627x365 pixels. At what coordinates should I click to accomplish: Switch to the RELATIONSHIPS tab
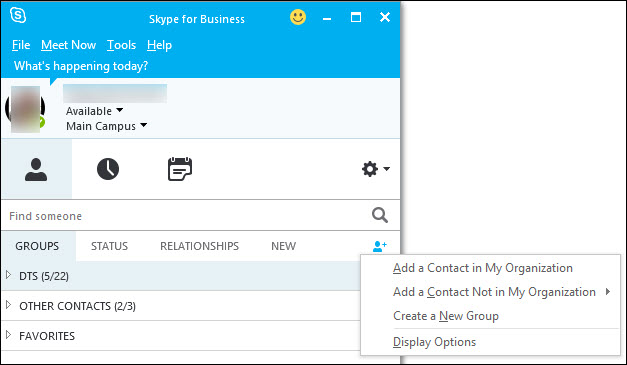coord(199,246)
